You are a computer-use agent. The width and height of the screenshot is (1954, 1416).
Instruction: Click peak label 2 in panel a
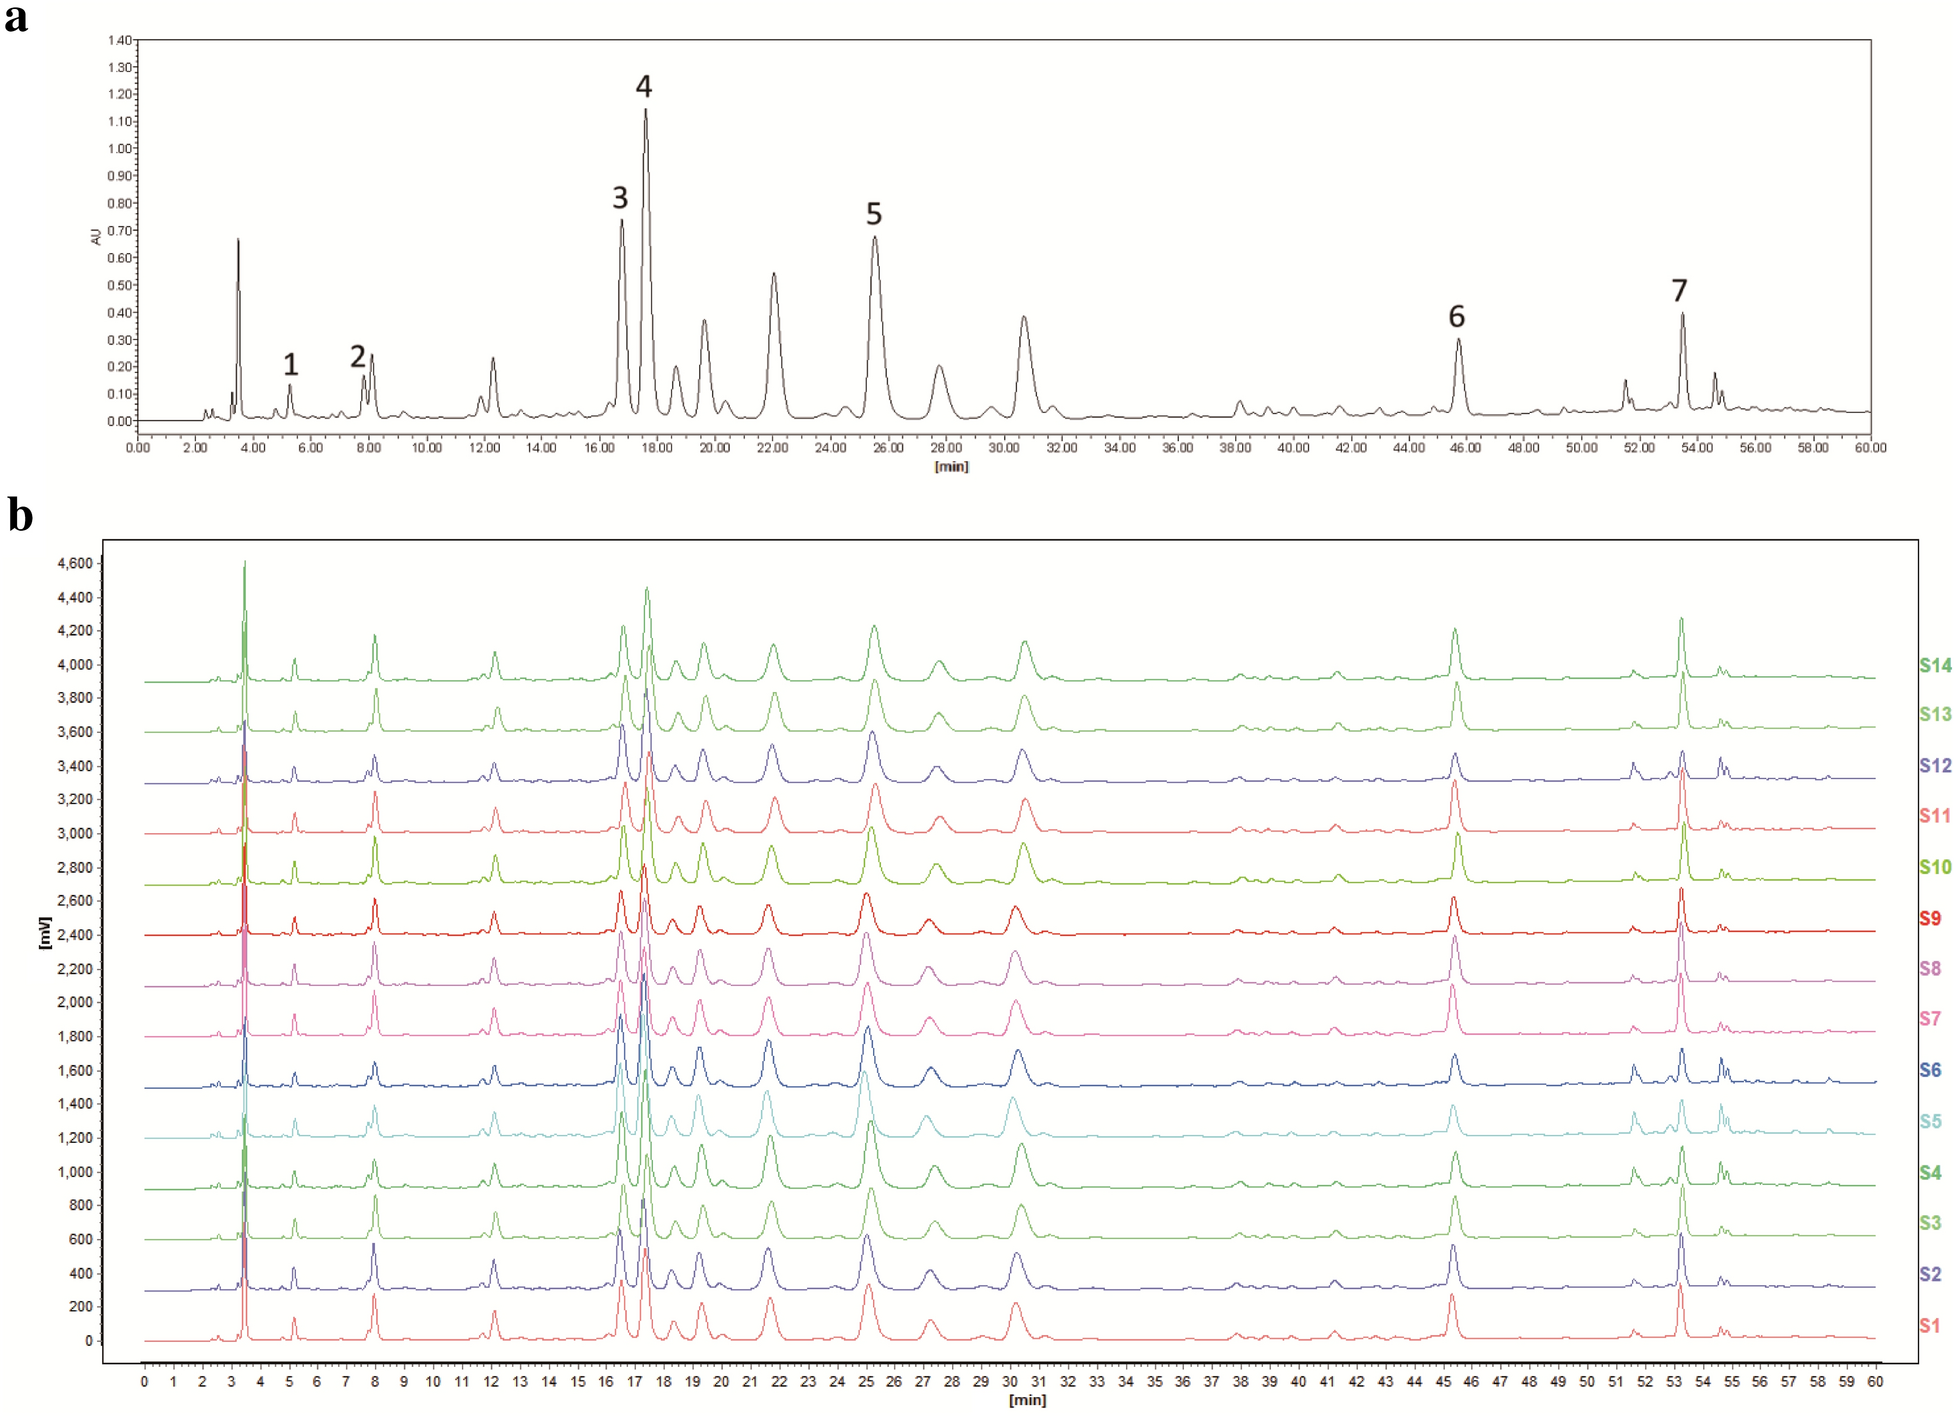358,356
